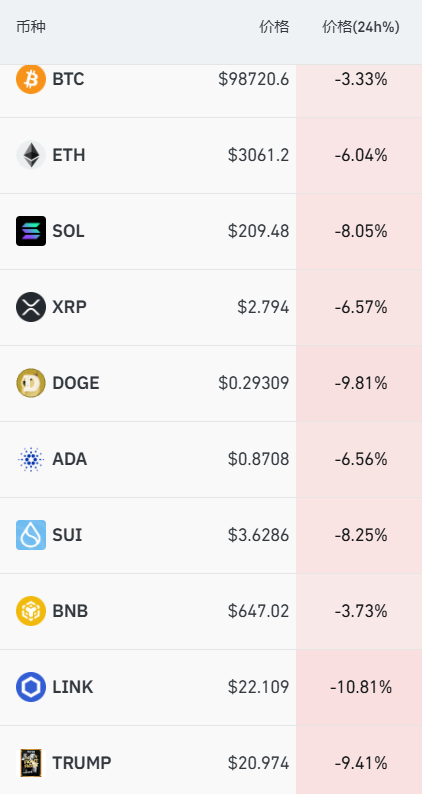Screen dimensions: 422x794
Task: Open the BTC price $98720.6
Action: 254,79
